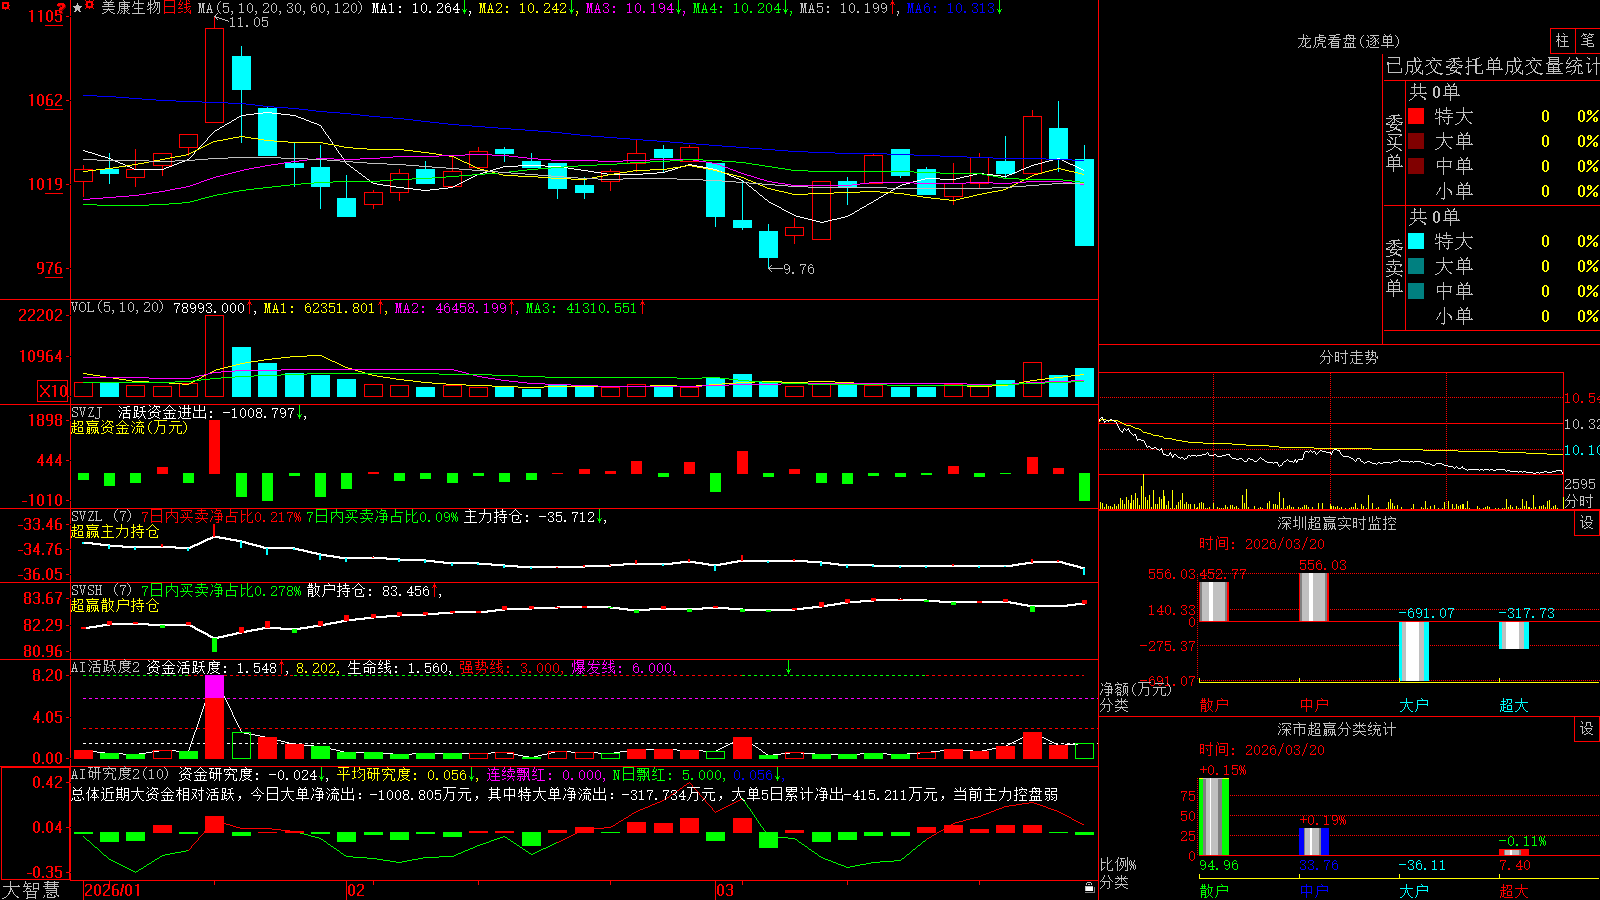Click the red question mark icon above the price axis

click(61, 7)
